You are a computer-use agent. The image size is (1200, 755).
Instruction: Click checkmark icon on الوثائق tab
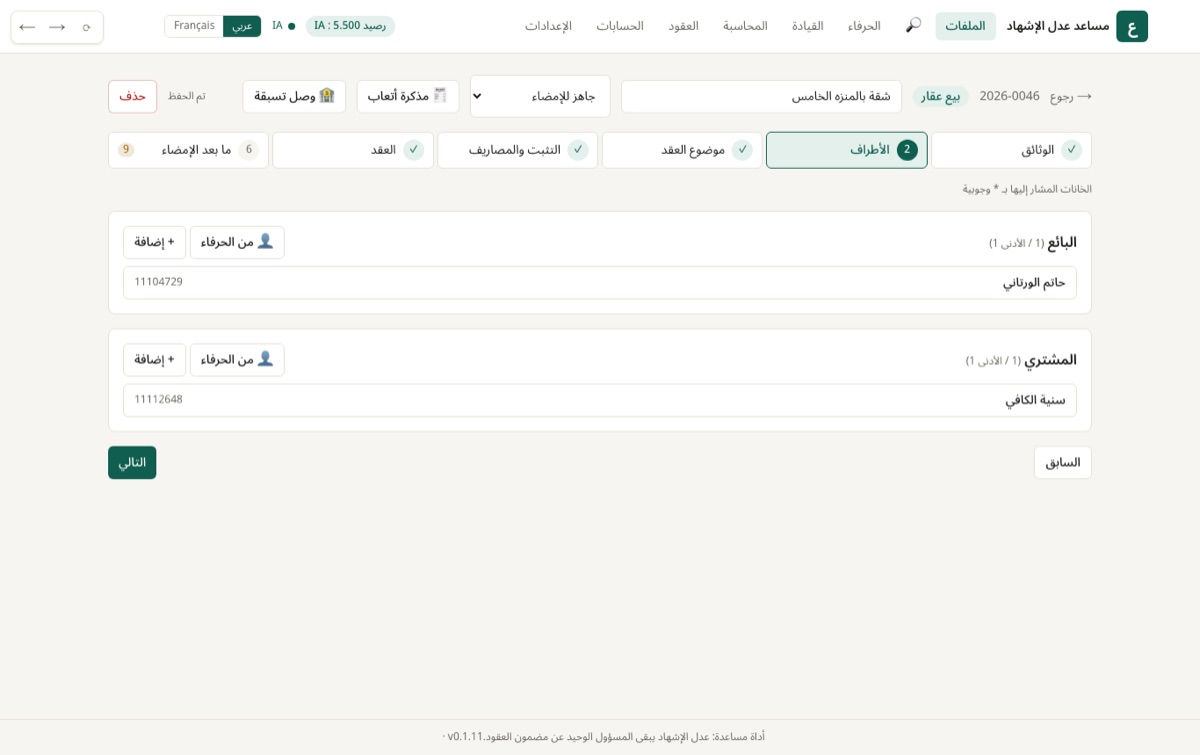click(1071, 150)
